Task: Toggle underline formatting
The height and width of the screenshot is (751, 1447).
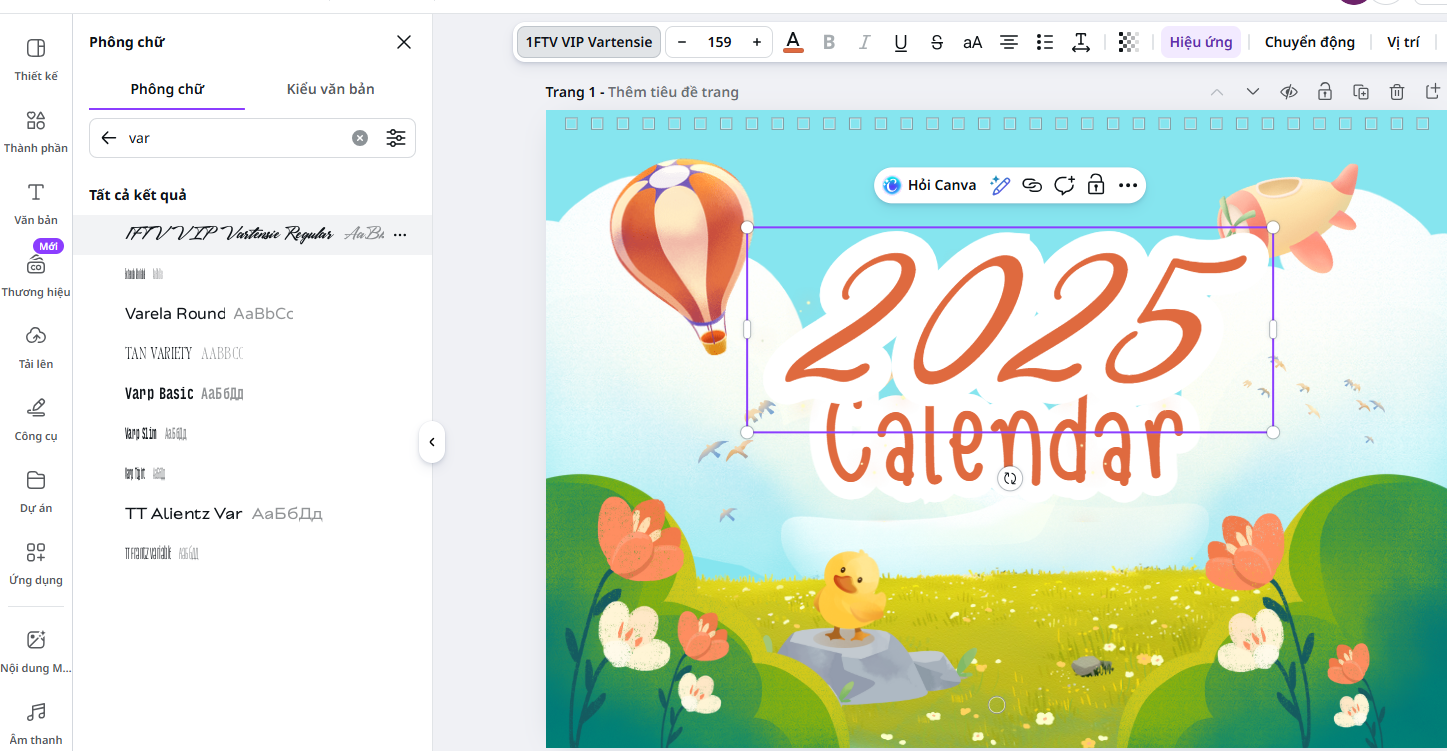Action: 901,42
